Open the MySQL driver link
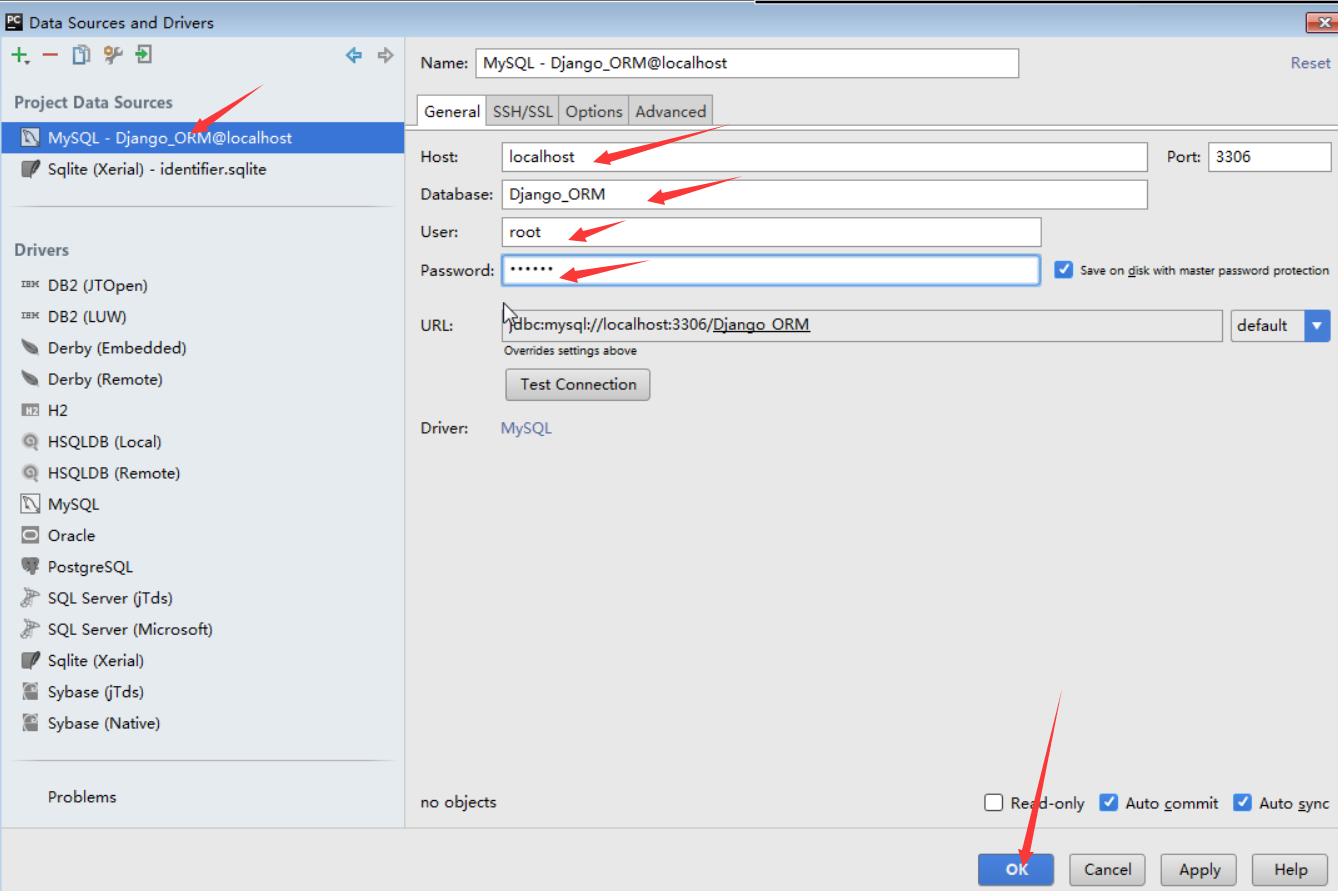This screenshot has height=891, width=1338. [526, 428]
